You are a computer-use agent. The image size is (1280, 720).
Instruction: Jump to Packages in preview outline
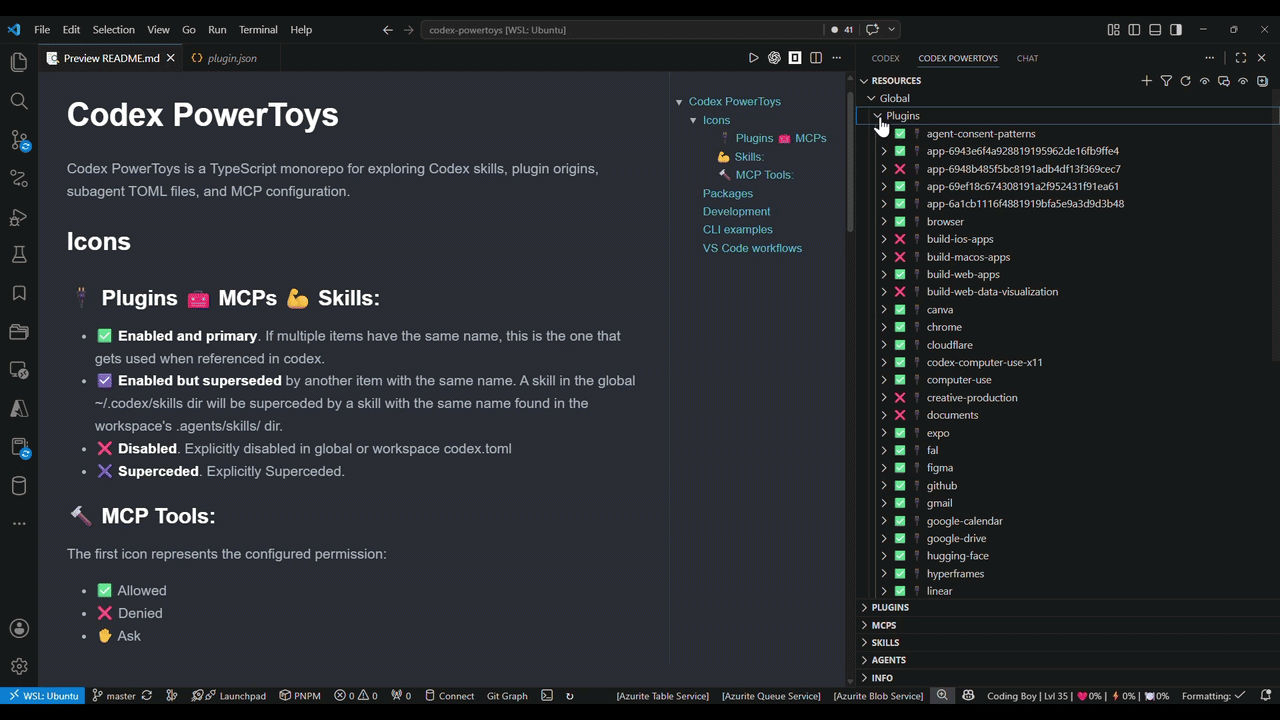click(x=728, y=193)
